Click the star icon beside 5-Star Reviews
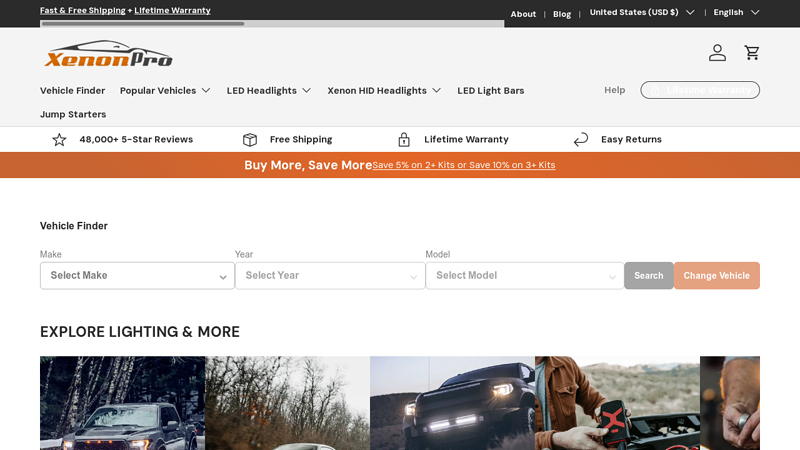The height and width of the screenshot is (450, 800). coord(59,140)
